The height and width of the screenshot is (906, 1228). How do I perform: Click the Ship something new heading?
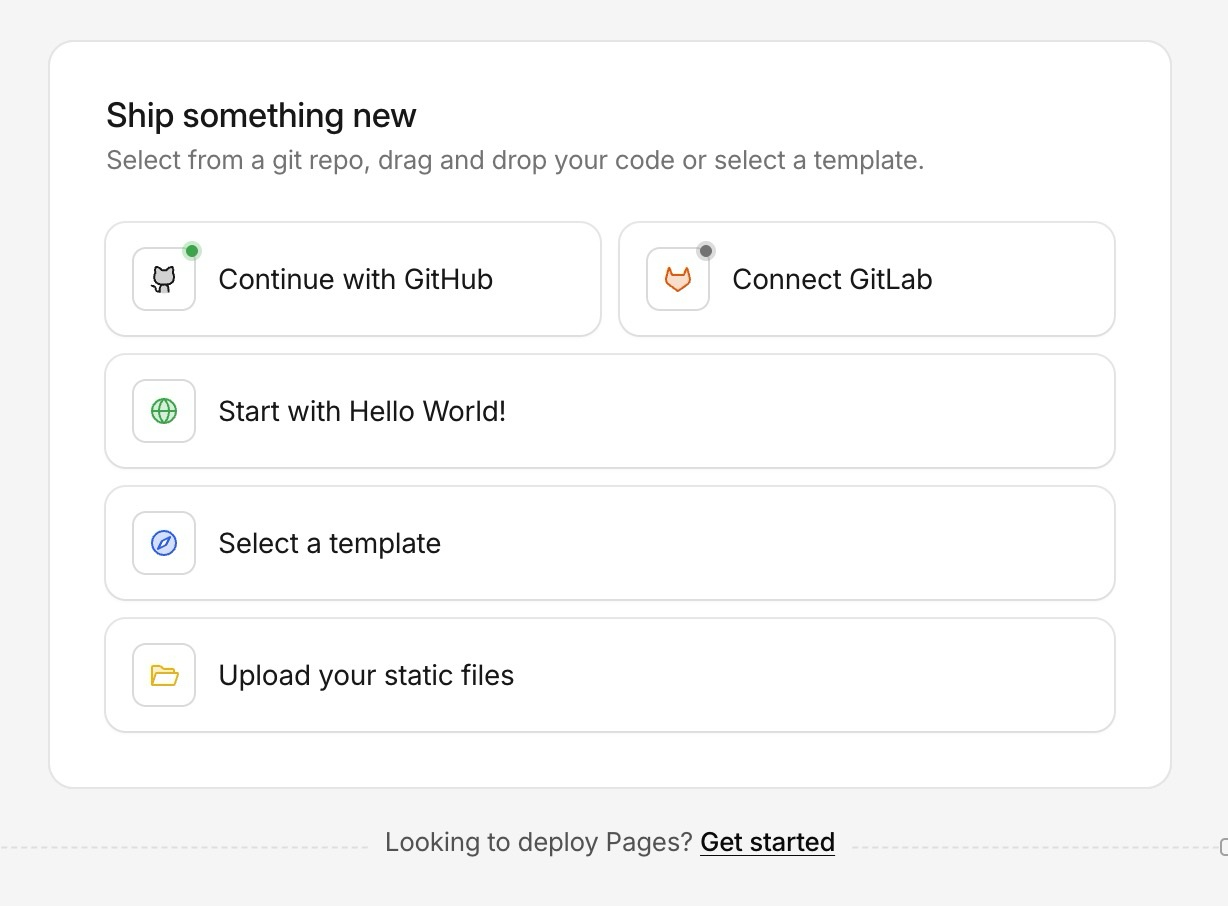(261, 115)
